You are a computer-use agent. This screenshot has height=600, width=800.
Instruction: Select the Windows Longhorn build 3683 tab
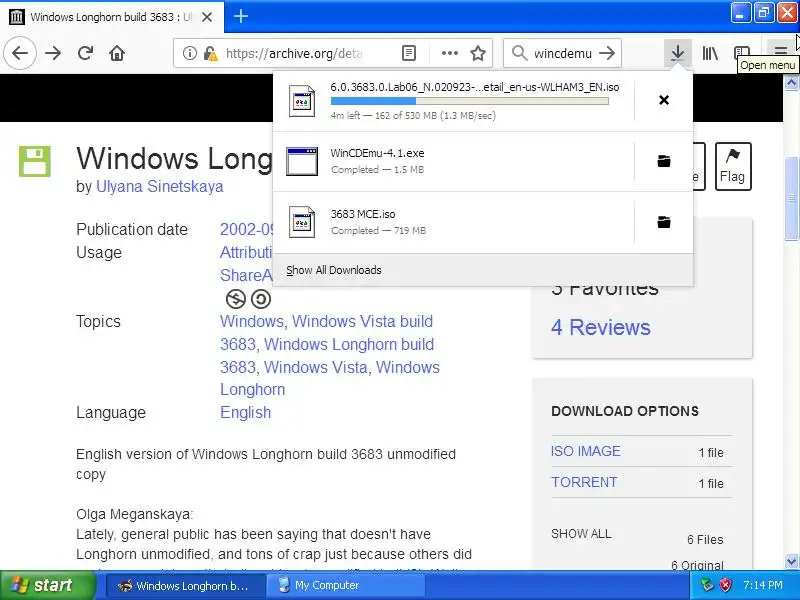[x=112, y=17]
